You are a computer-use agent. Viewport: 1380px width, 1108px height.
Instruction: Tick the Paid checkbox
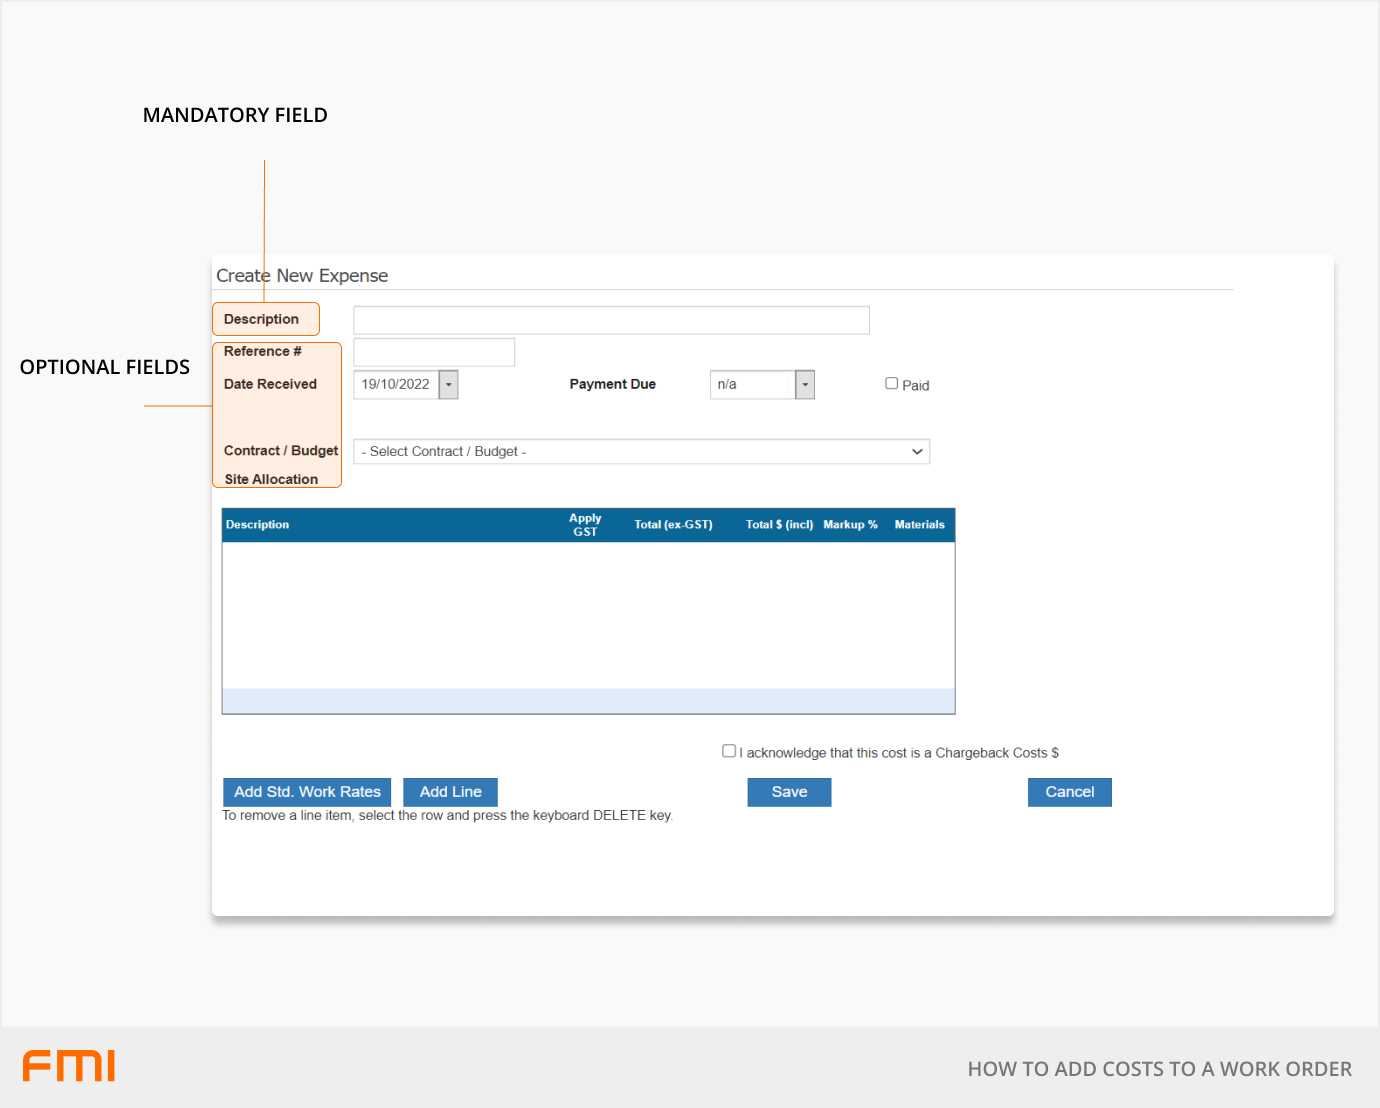coord(891,383)
